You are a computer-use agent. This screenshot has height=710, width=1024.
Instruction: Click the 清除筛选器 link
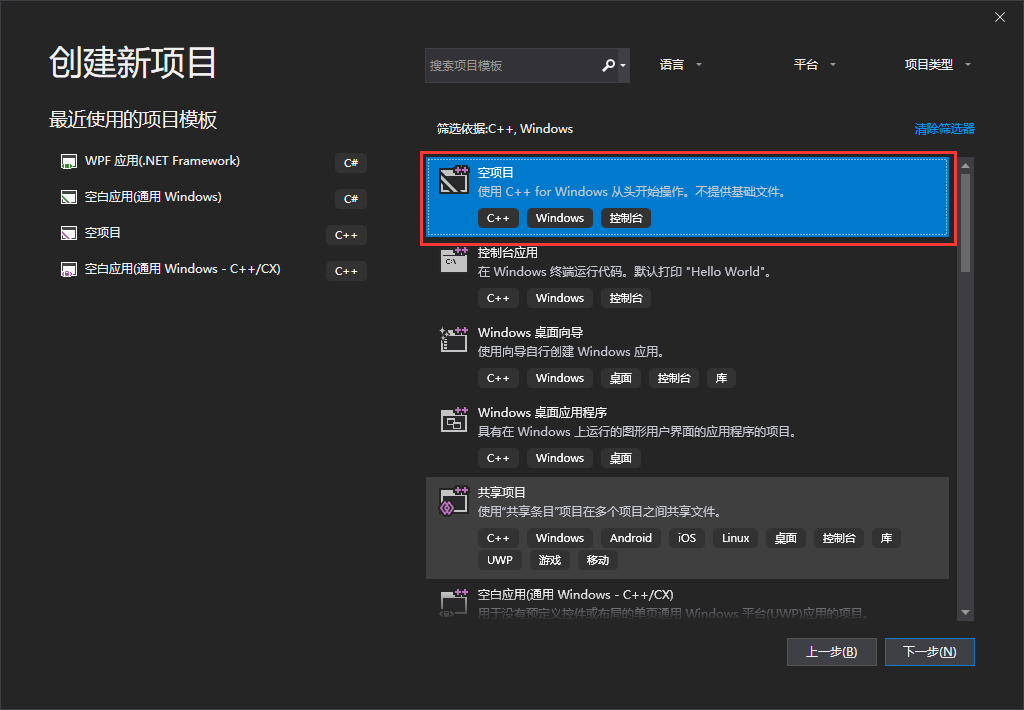[944, 129]
